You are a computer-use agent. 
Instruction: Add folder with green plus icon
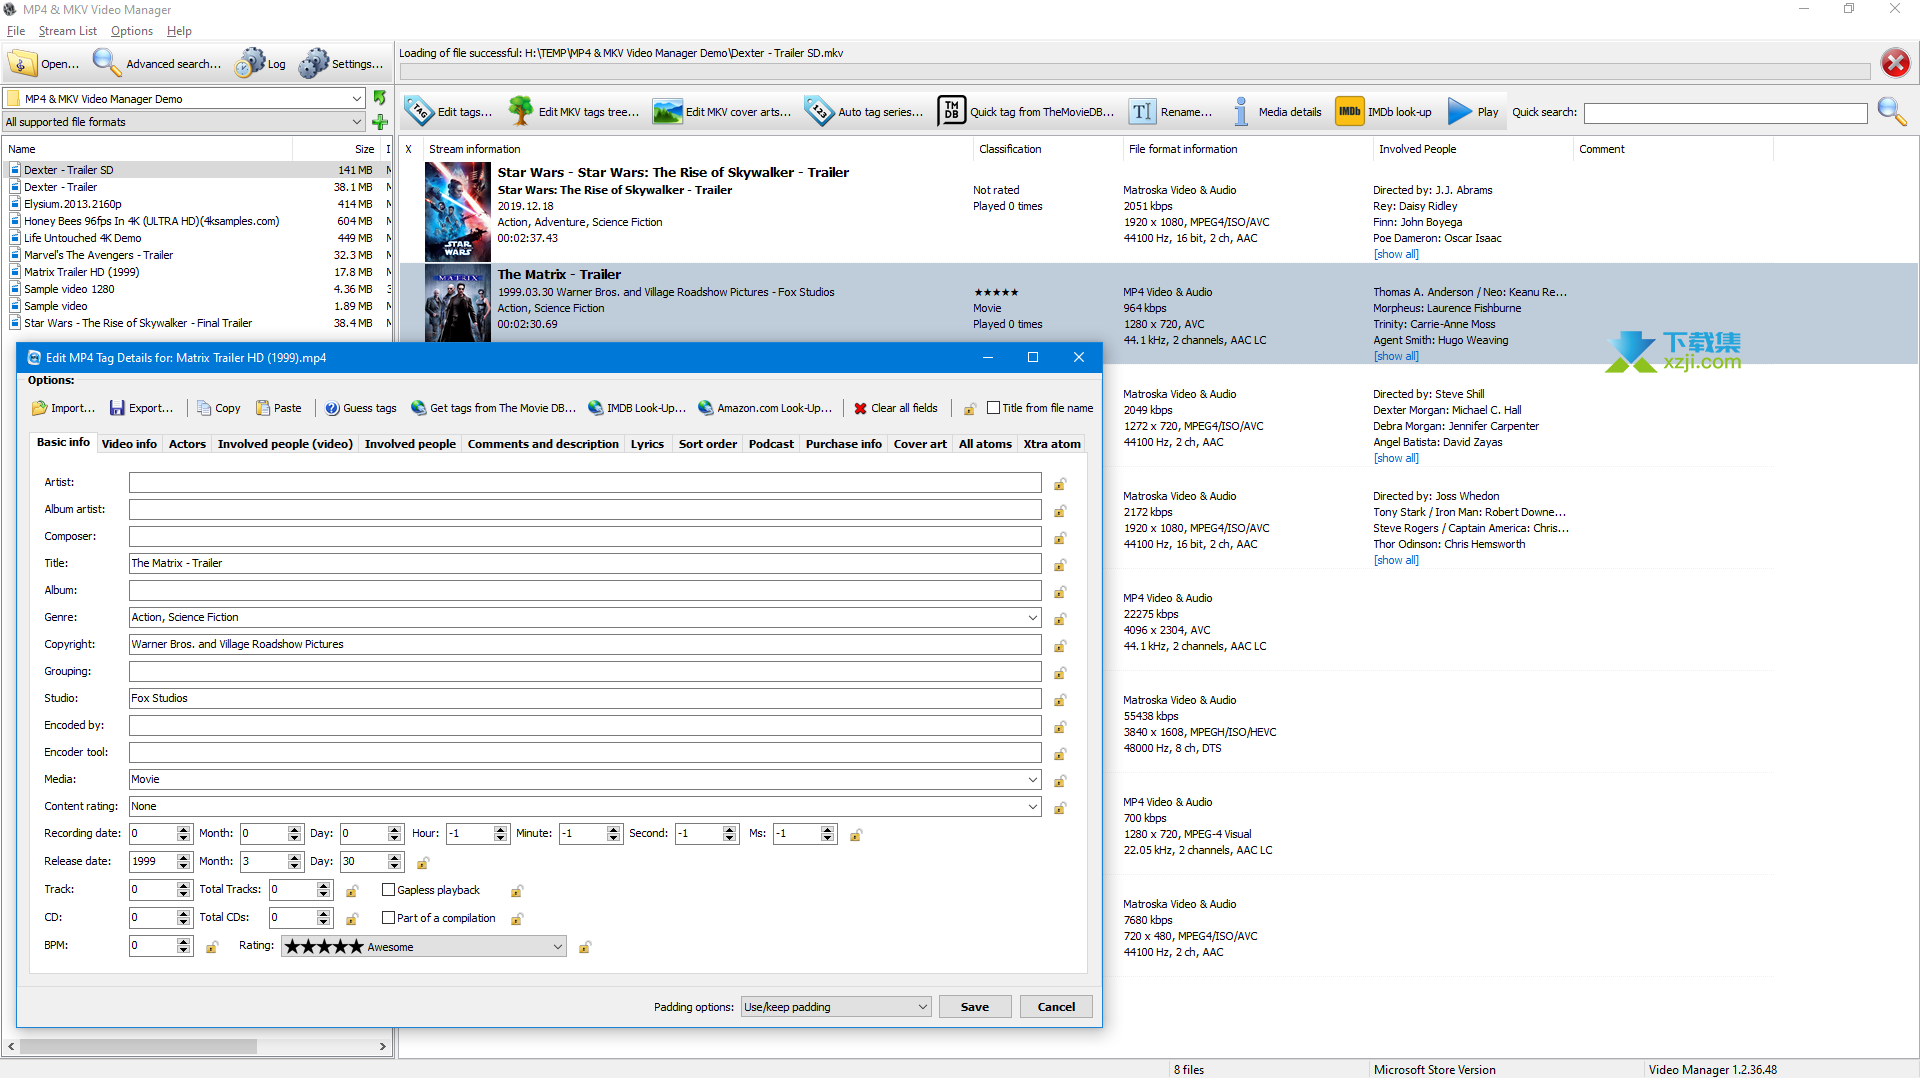tap(380, 122)
